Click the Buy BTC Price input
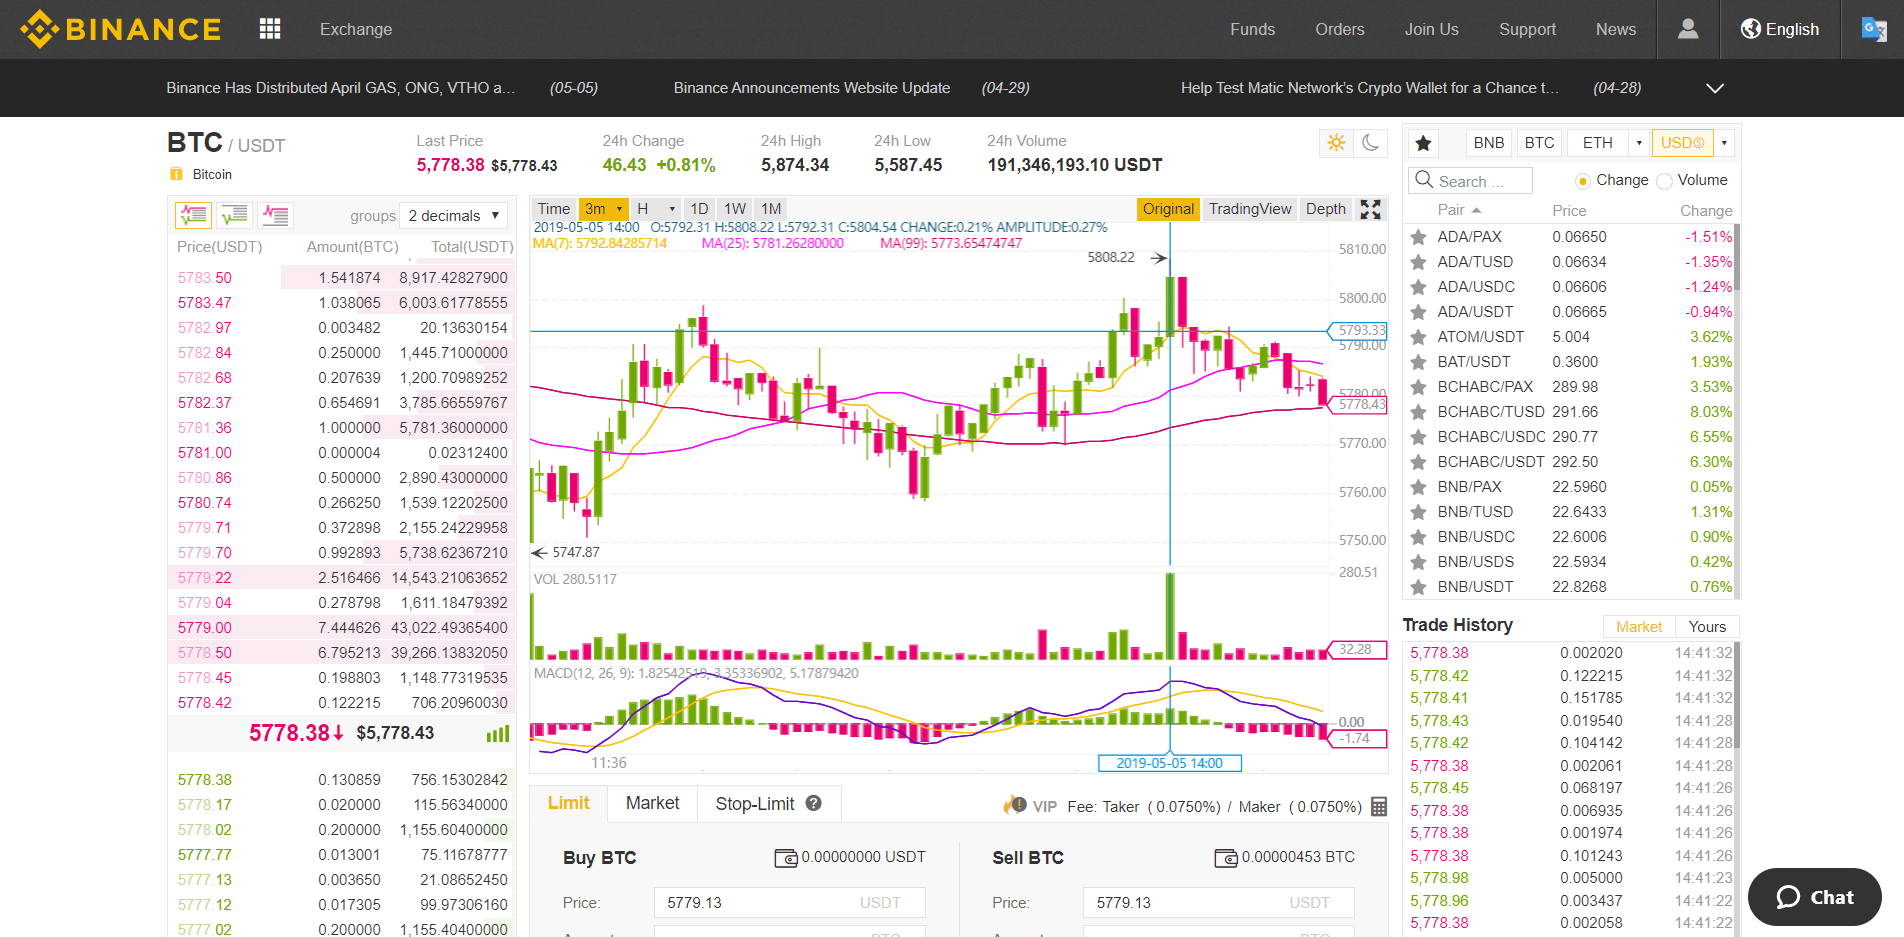 (790, 902)
